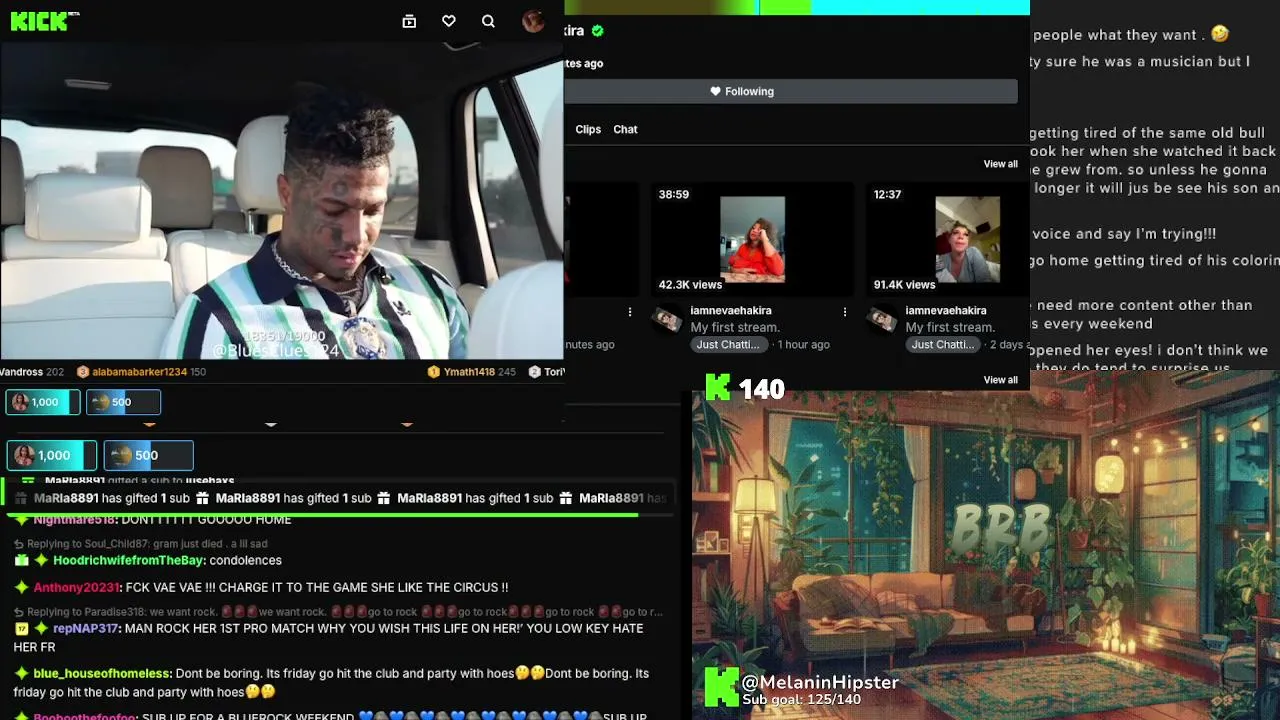
Task: Open options menu for the 38:59 video
Action: (x=845, y=312)
